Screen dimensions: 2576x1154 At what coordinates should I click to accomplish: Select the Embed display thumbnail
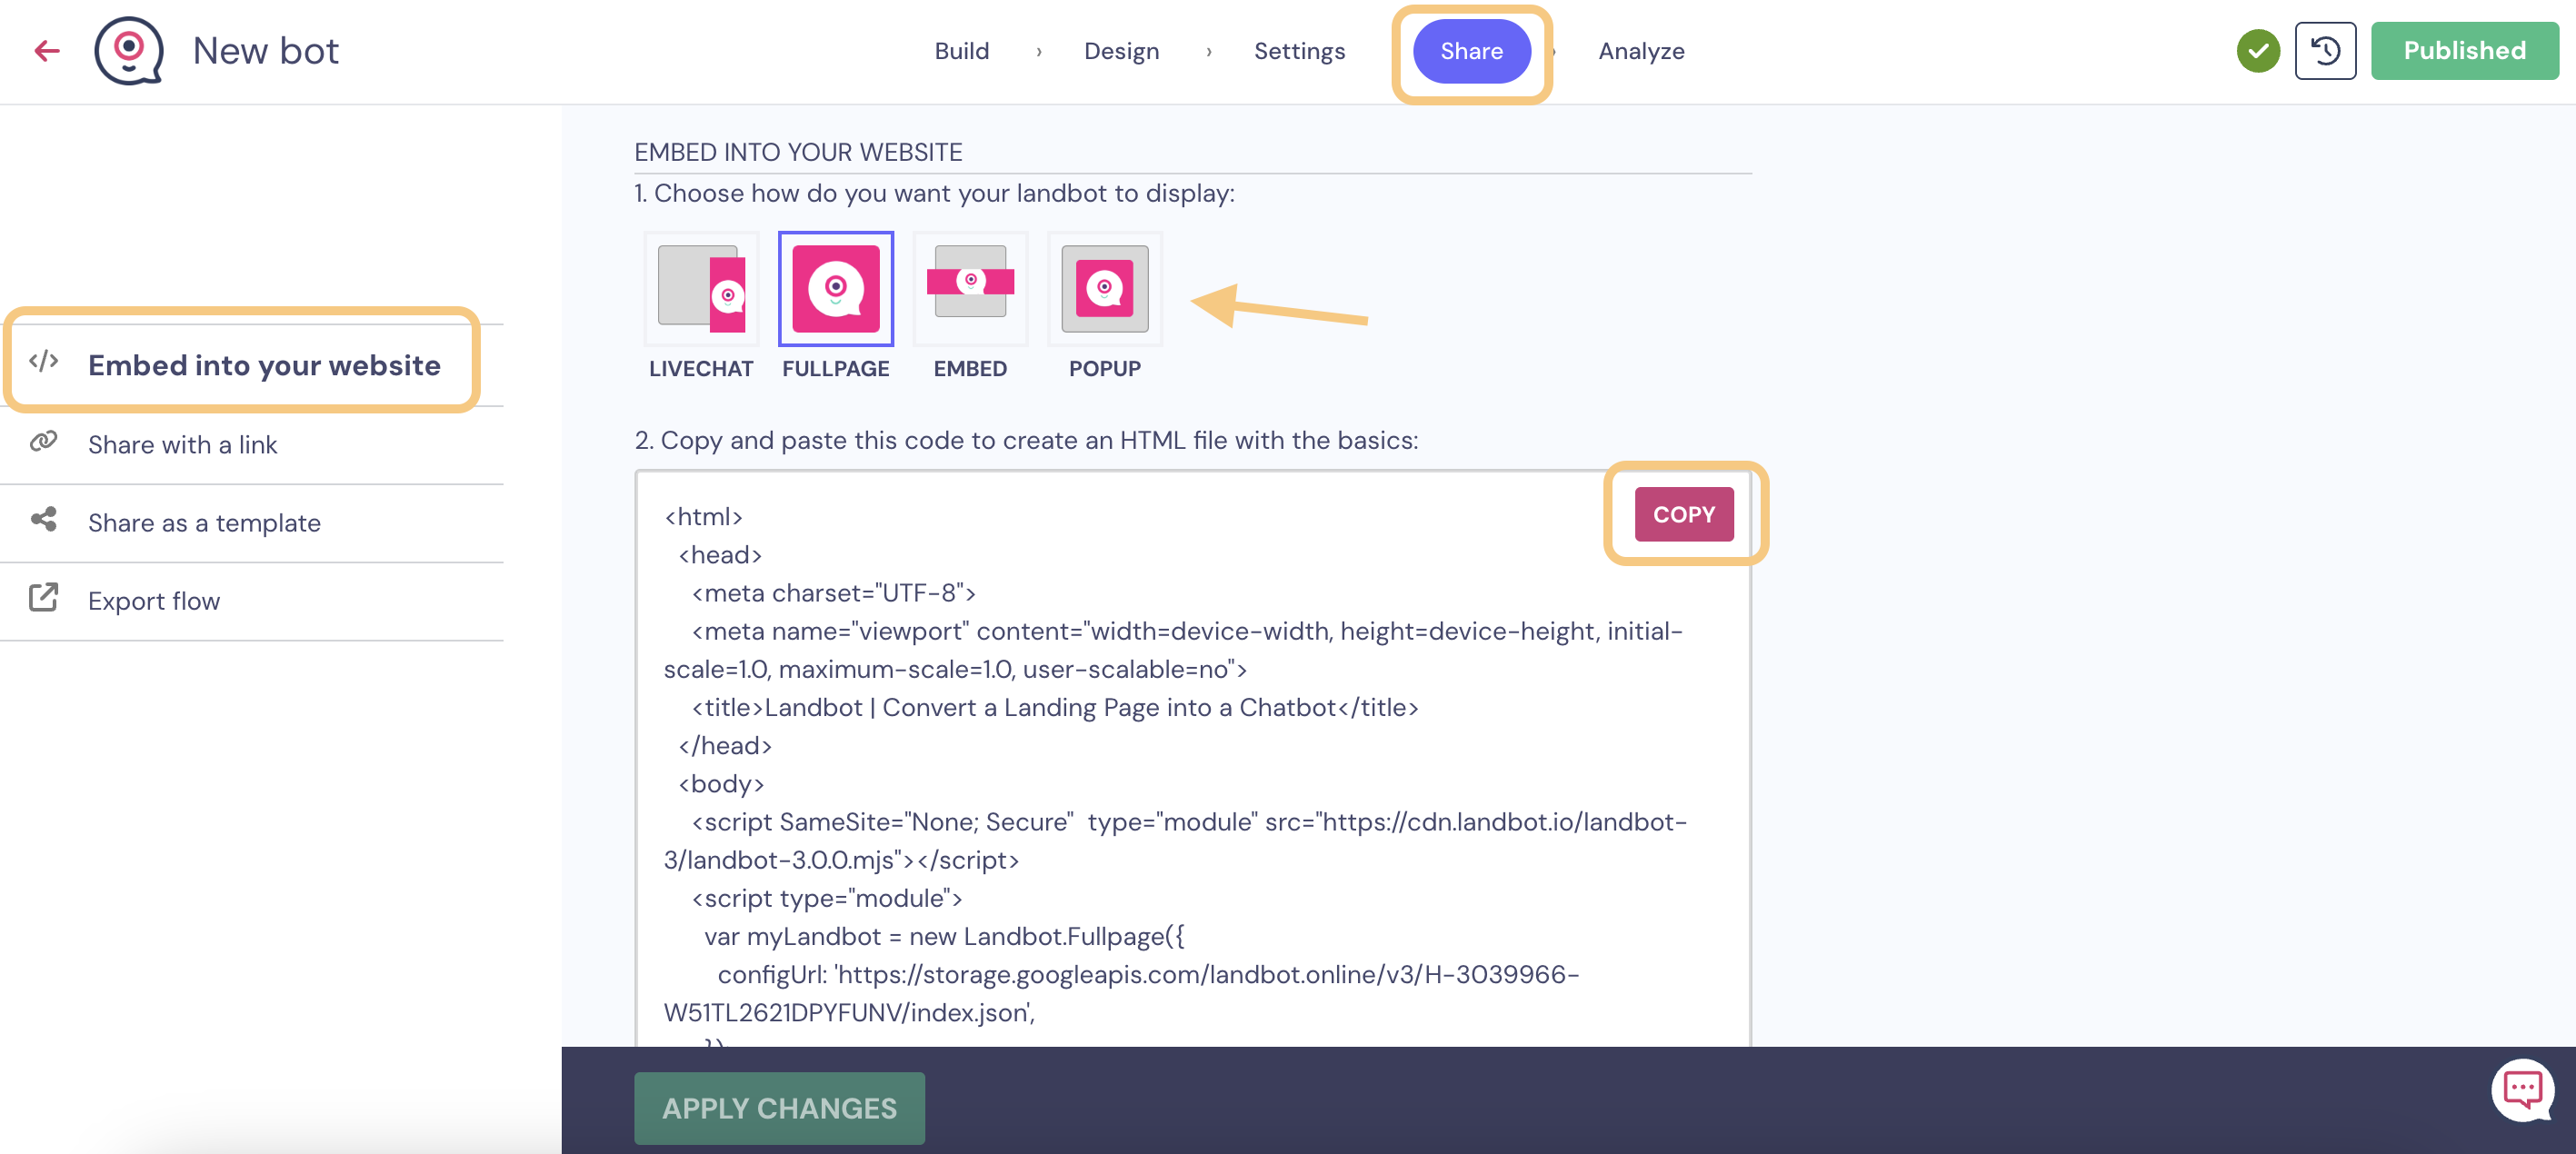coord(970,289)
